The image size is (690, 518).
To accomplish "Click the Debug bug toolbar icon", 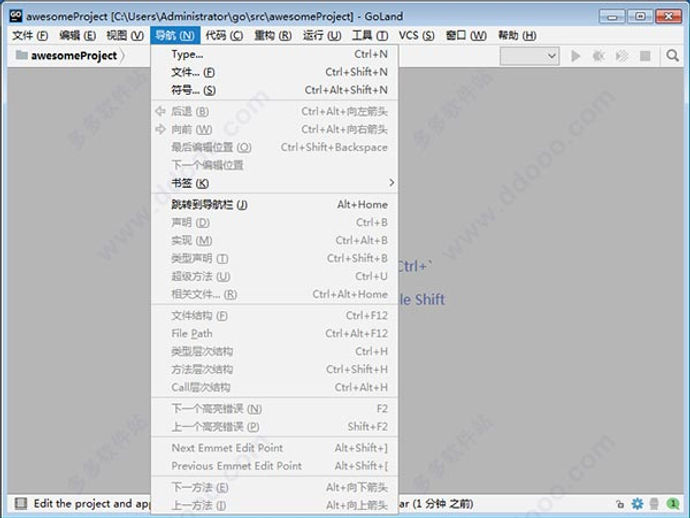I will (x=598, y=56).
